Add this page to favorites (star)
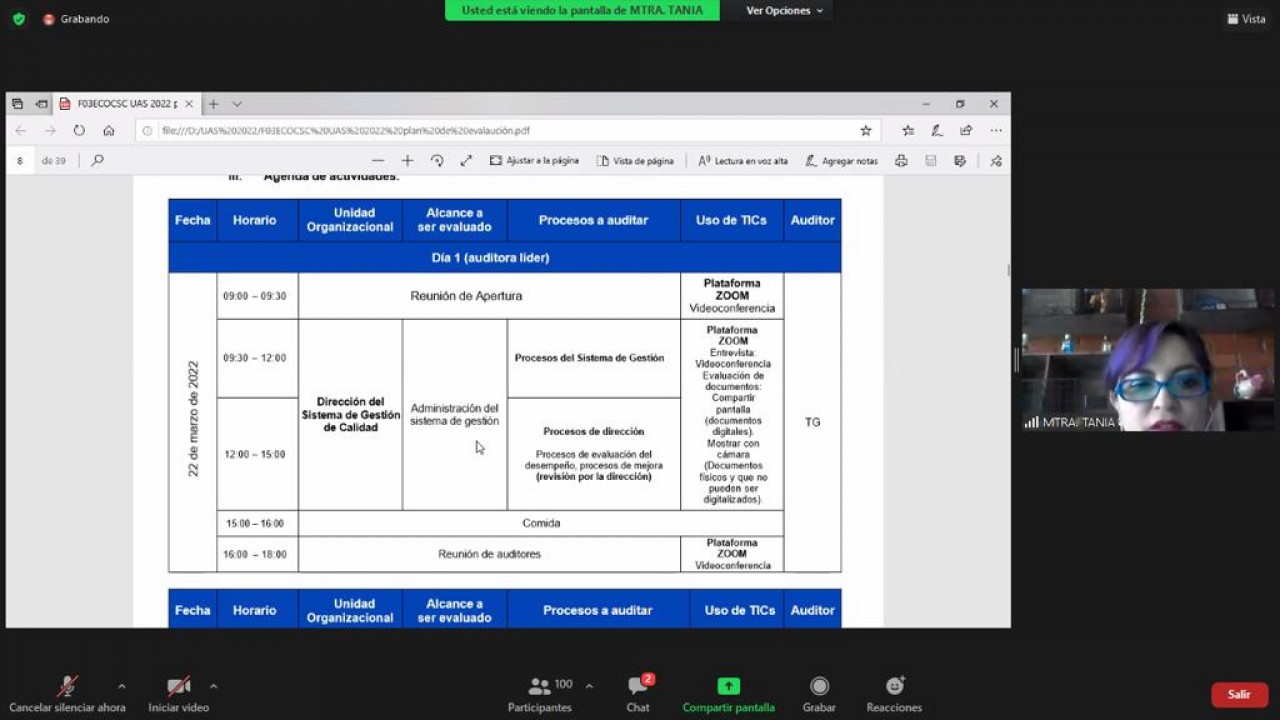Screen dimensions: 1280x720 pos(866,131)
